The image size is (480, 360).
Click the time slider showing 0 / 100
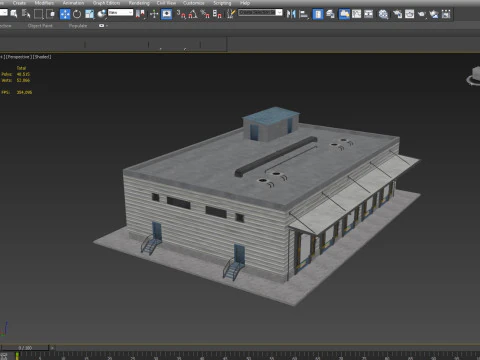click(25, 348)
